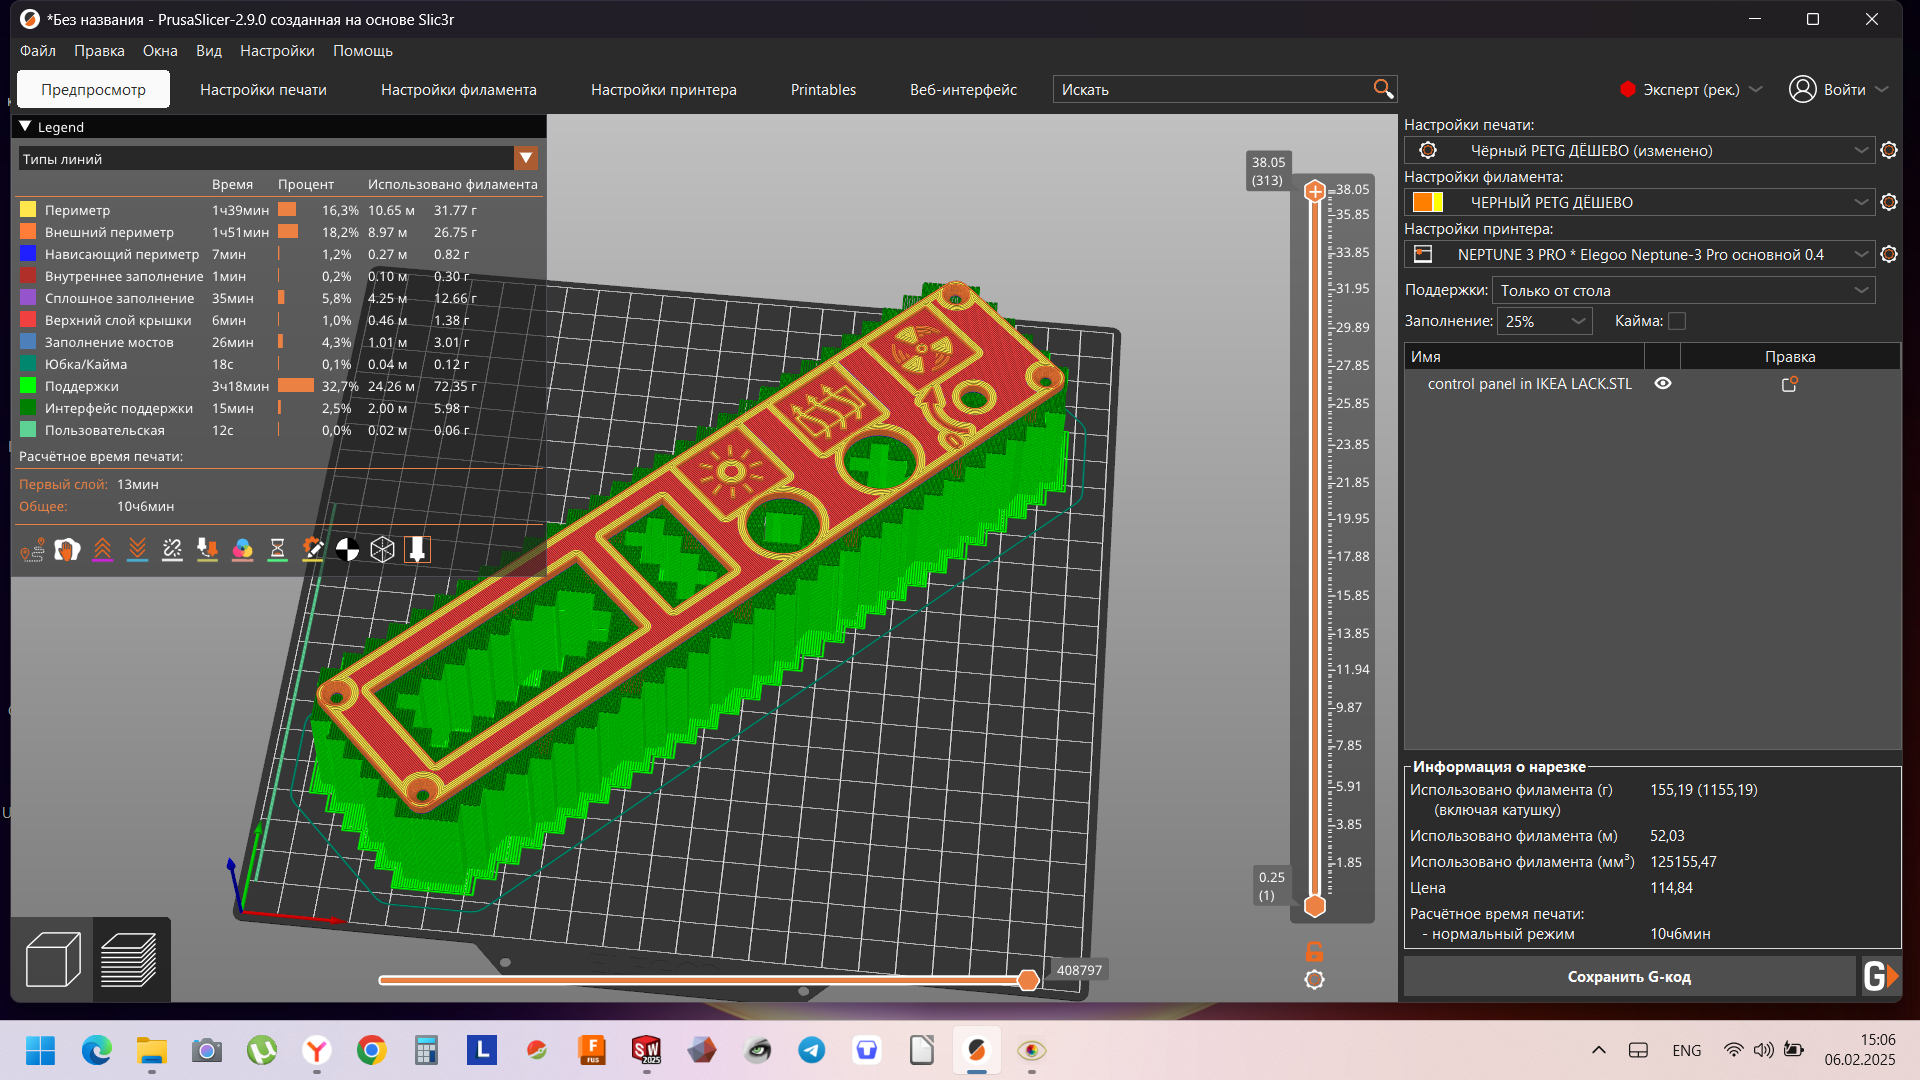Toggle deretractions display icon
Image resolution: width=1920 pixels, height=1080 pixels.
[137, 549]
